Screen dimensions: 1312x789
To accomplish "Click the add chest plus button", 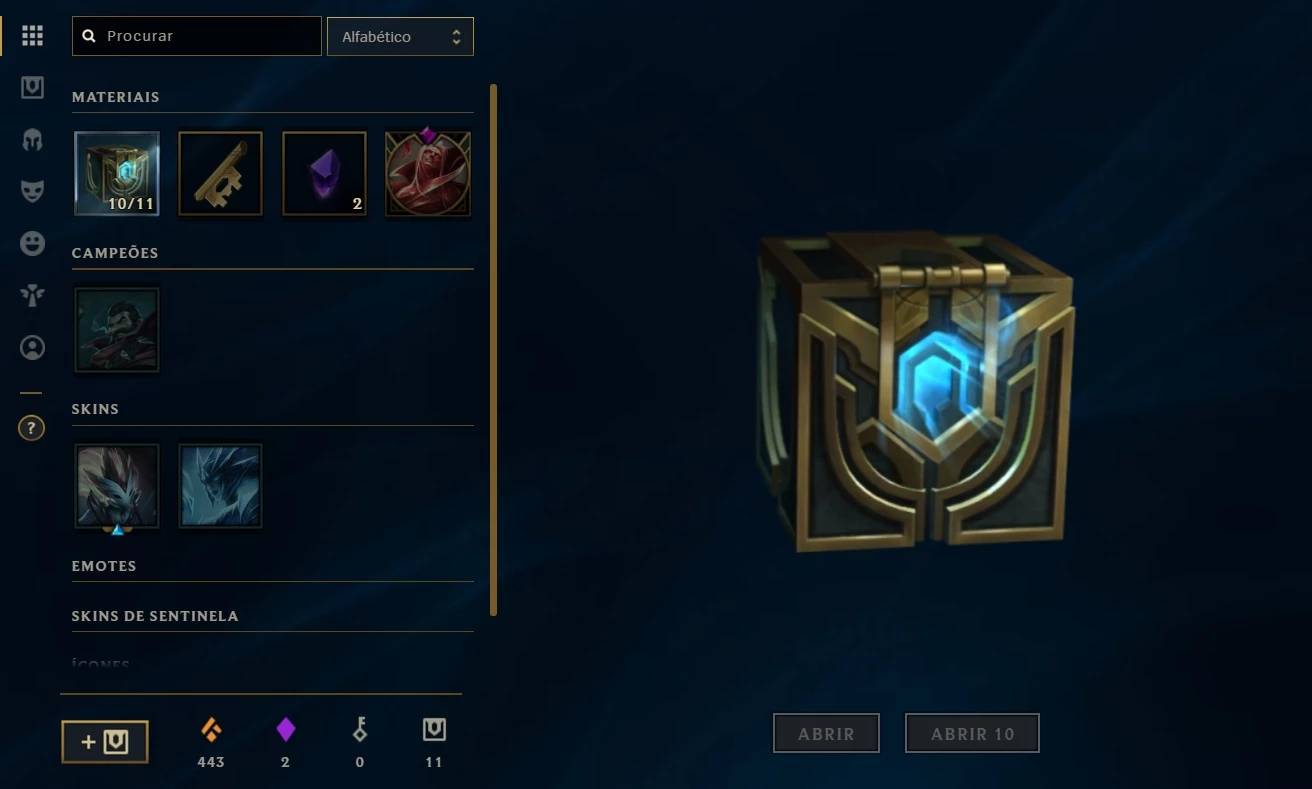I will click(x=105, y=742).
